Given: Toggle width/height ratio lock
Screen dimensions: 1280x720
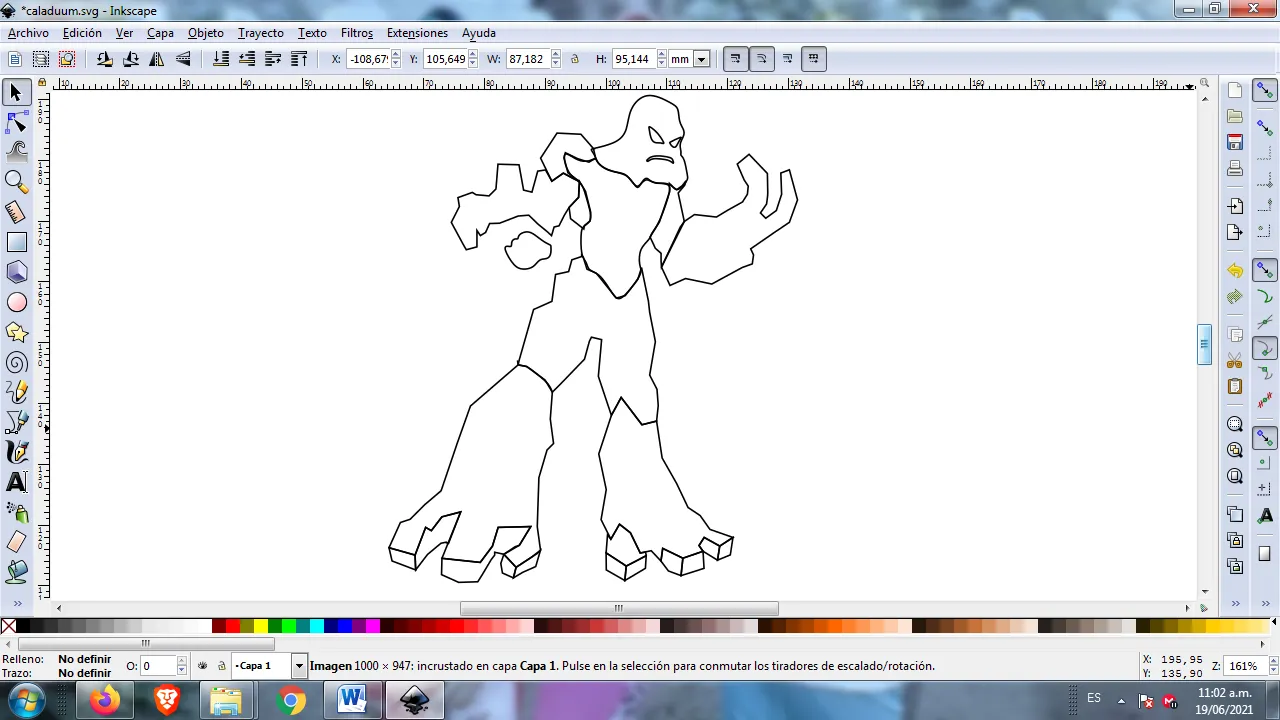Looking at the screenshot, I should click(575, 59).
